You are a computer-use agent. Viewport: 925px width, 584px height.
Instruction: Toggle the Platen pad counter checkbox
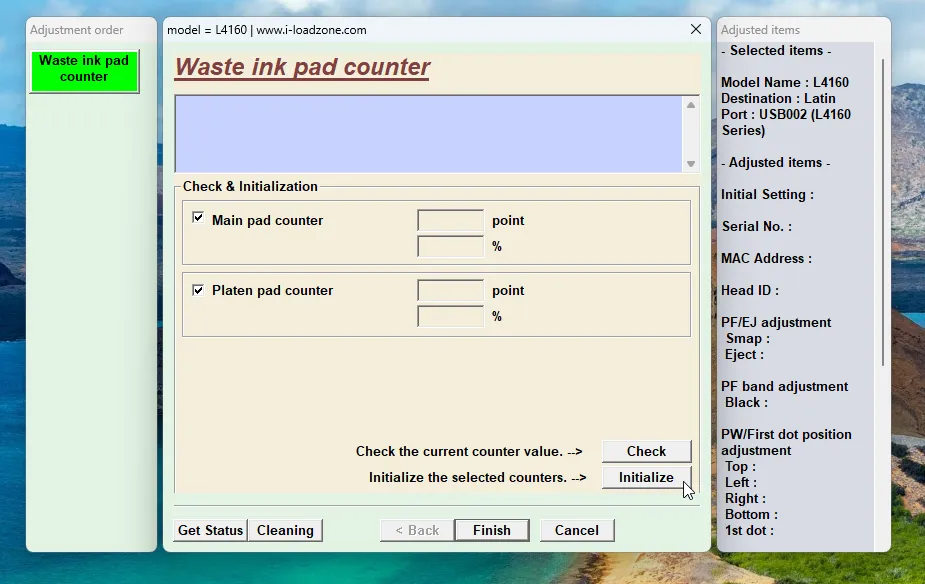(198, 289)
